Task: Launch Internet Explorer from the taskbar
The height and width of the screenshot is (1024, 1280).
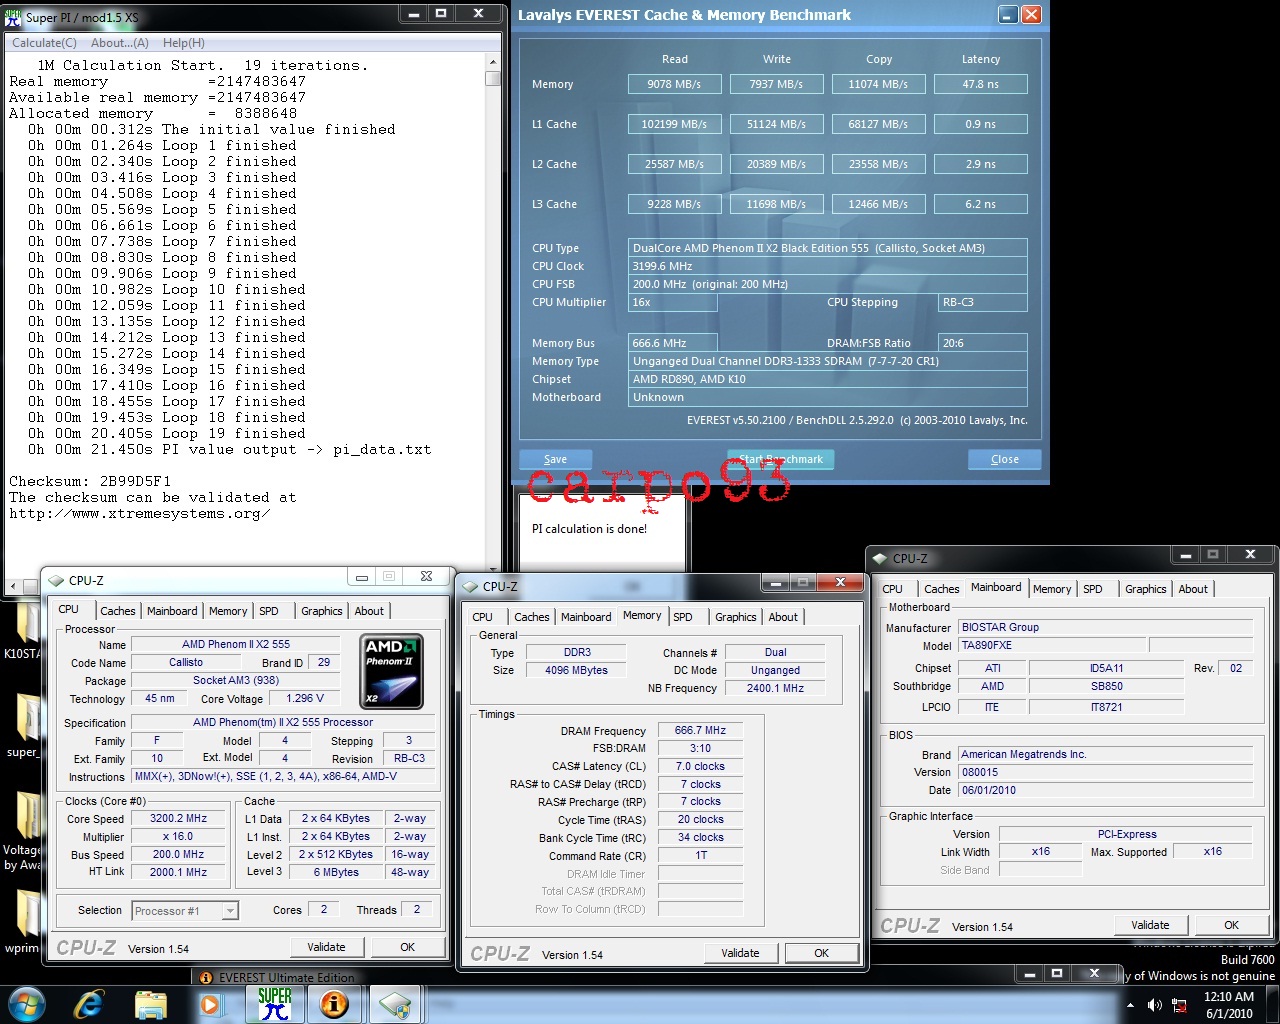Action: [x=90, y=1004]
